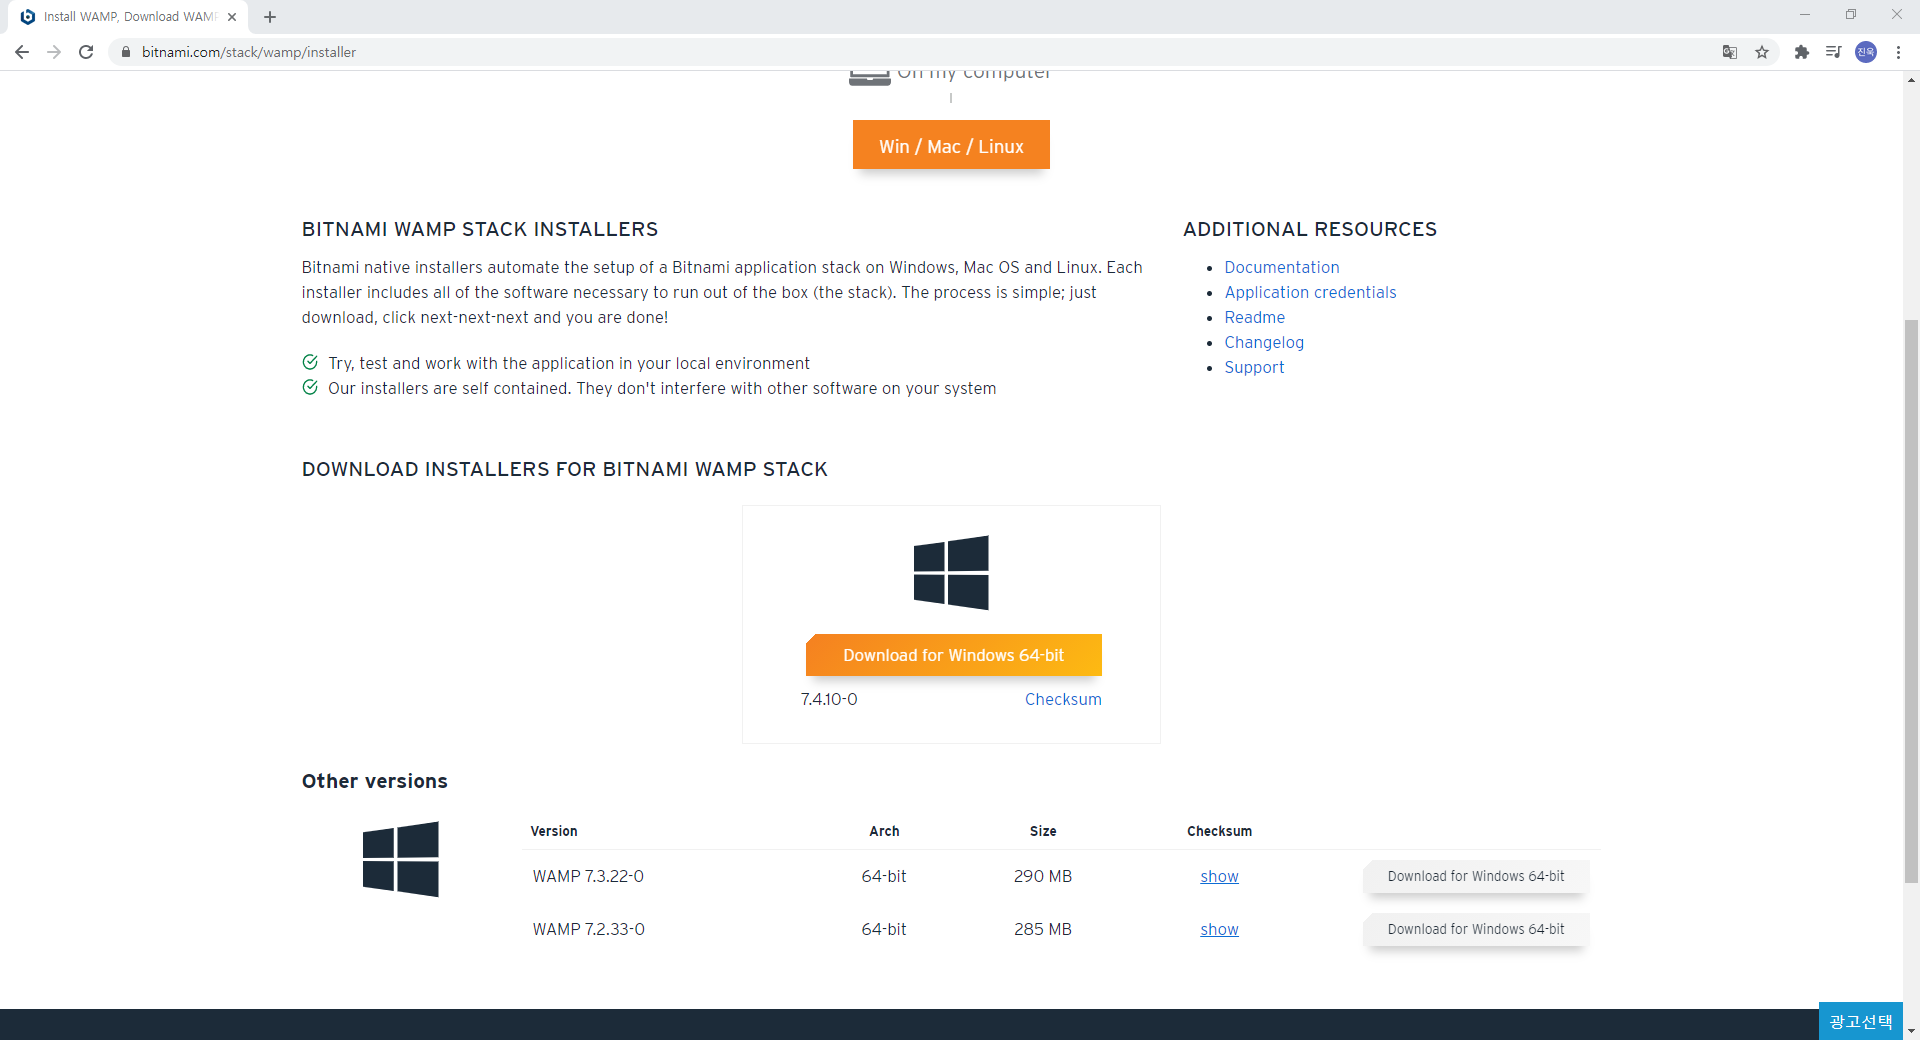
Task: Click the scrollbar down arrow
Action: pos(1911,1031)
